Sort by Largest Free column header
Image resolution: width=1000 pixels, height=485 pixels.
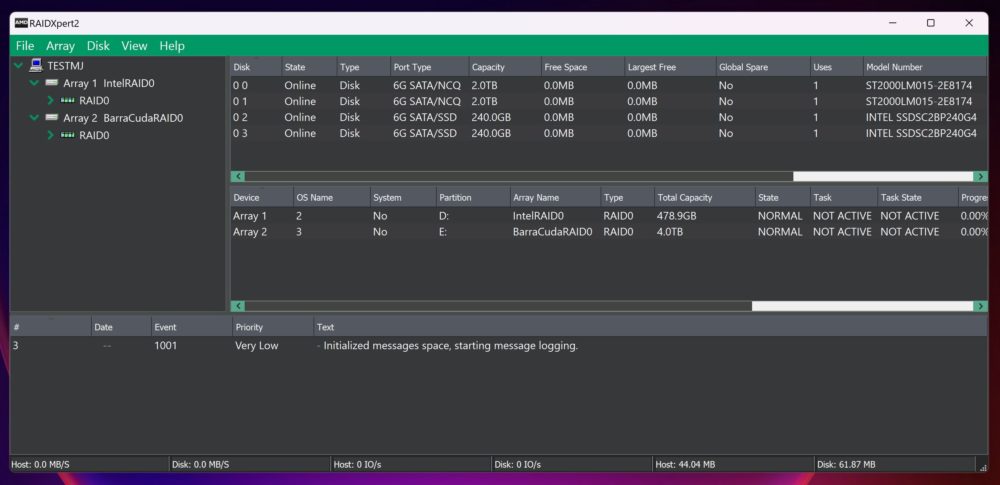(x=670, y=67)
